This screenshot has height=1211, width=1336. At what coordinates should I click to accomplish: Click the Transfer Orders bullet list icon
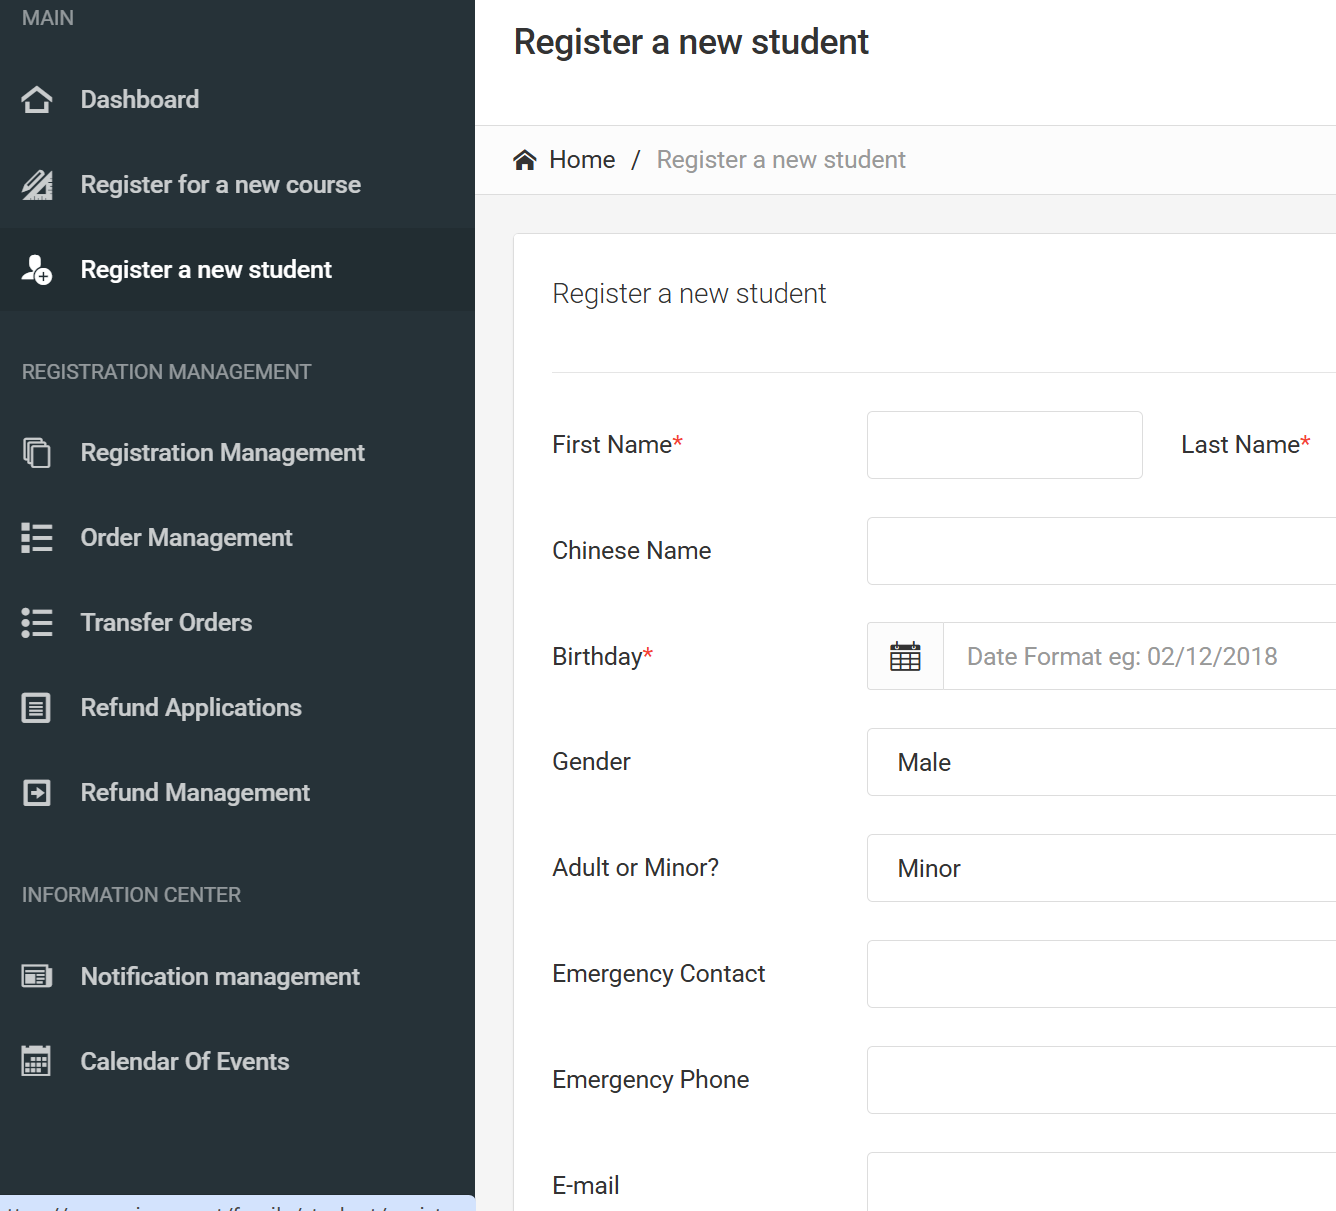tap(37, 623)
